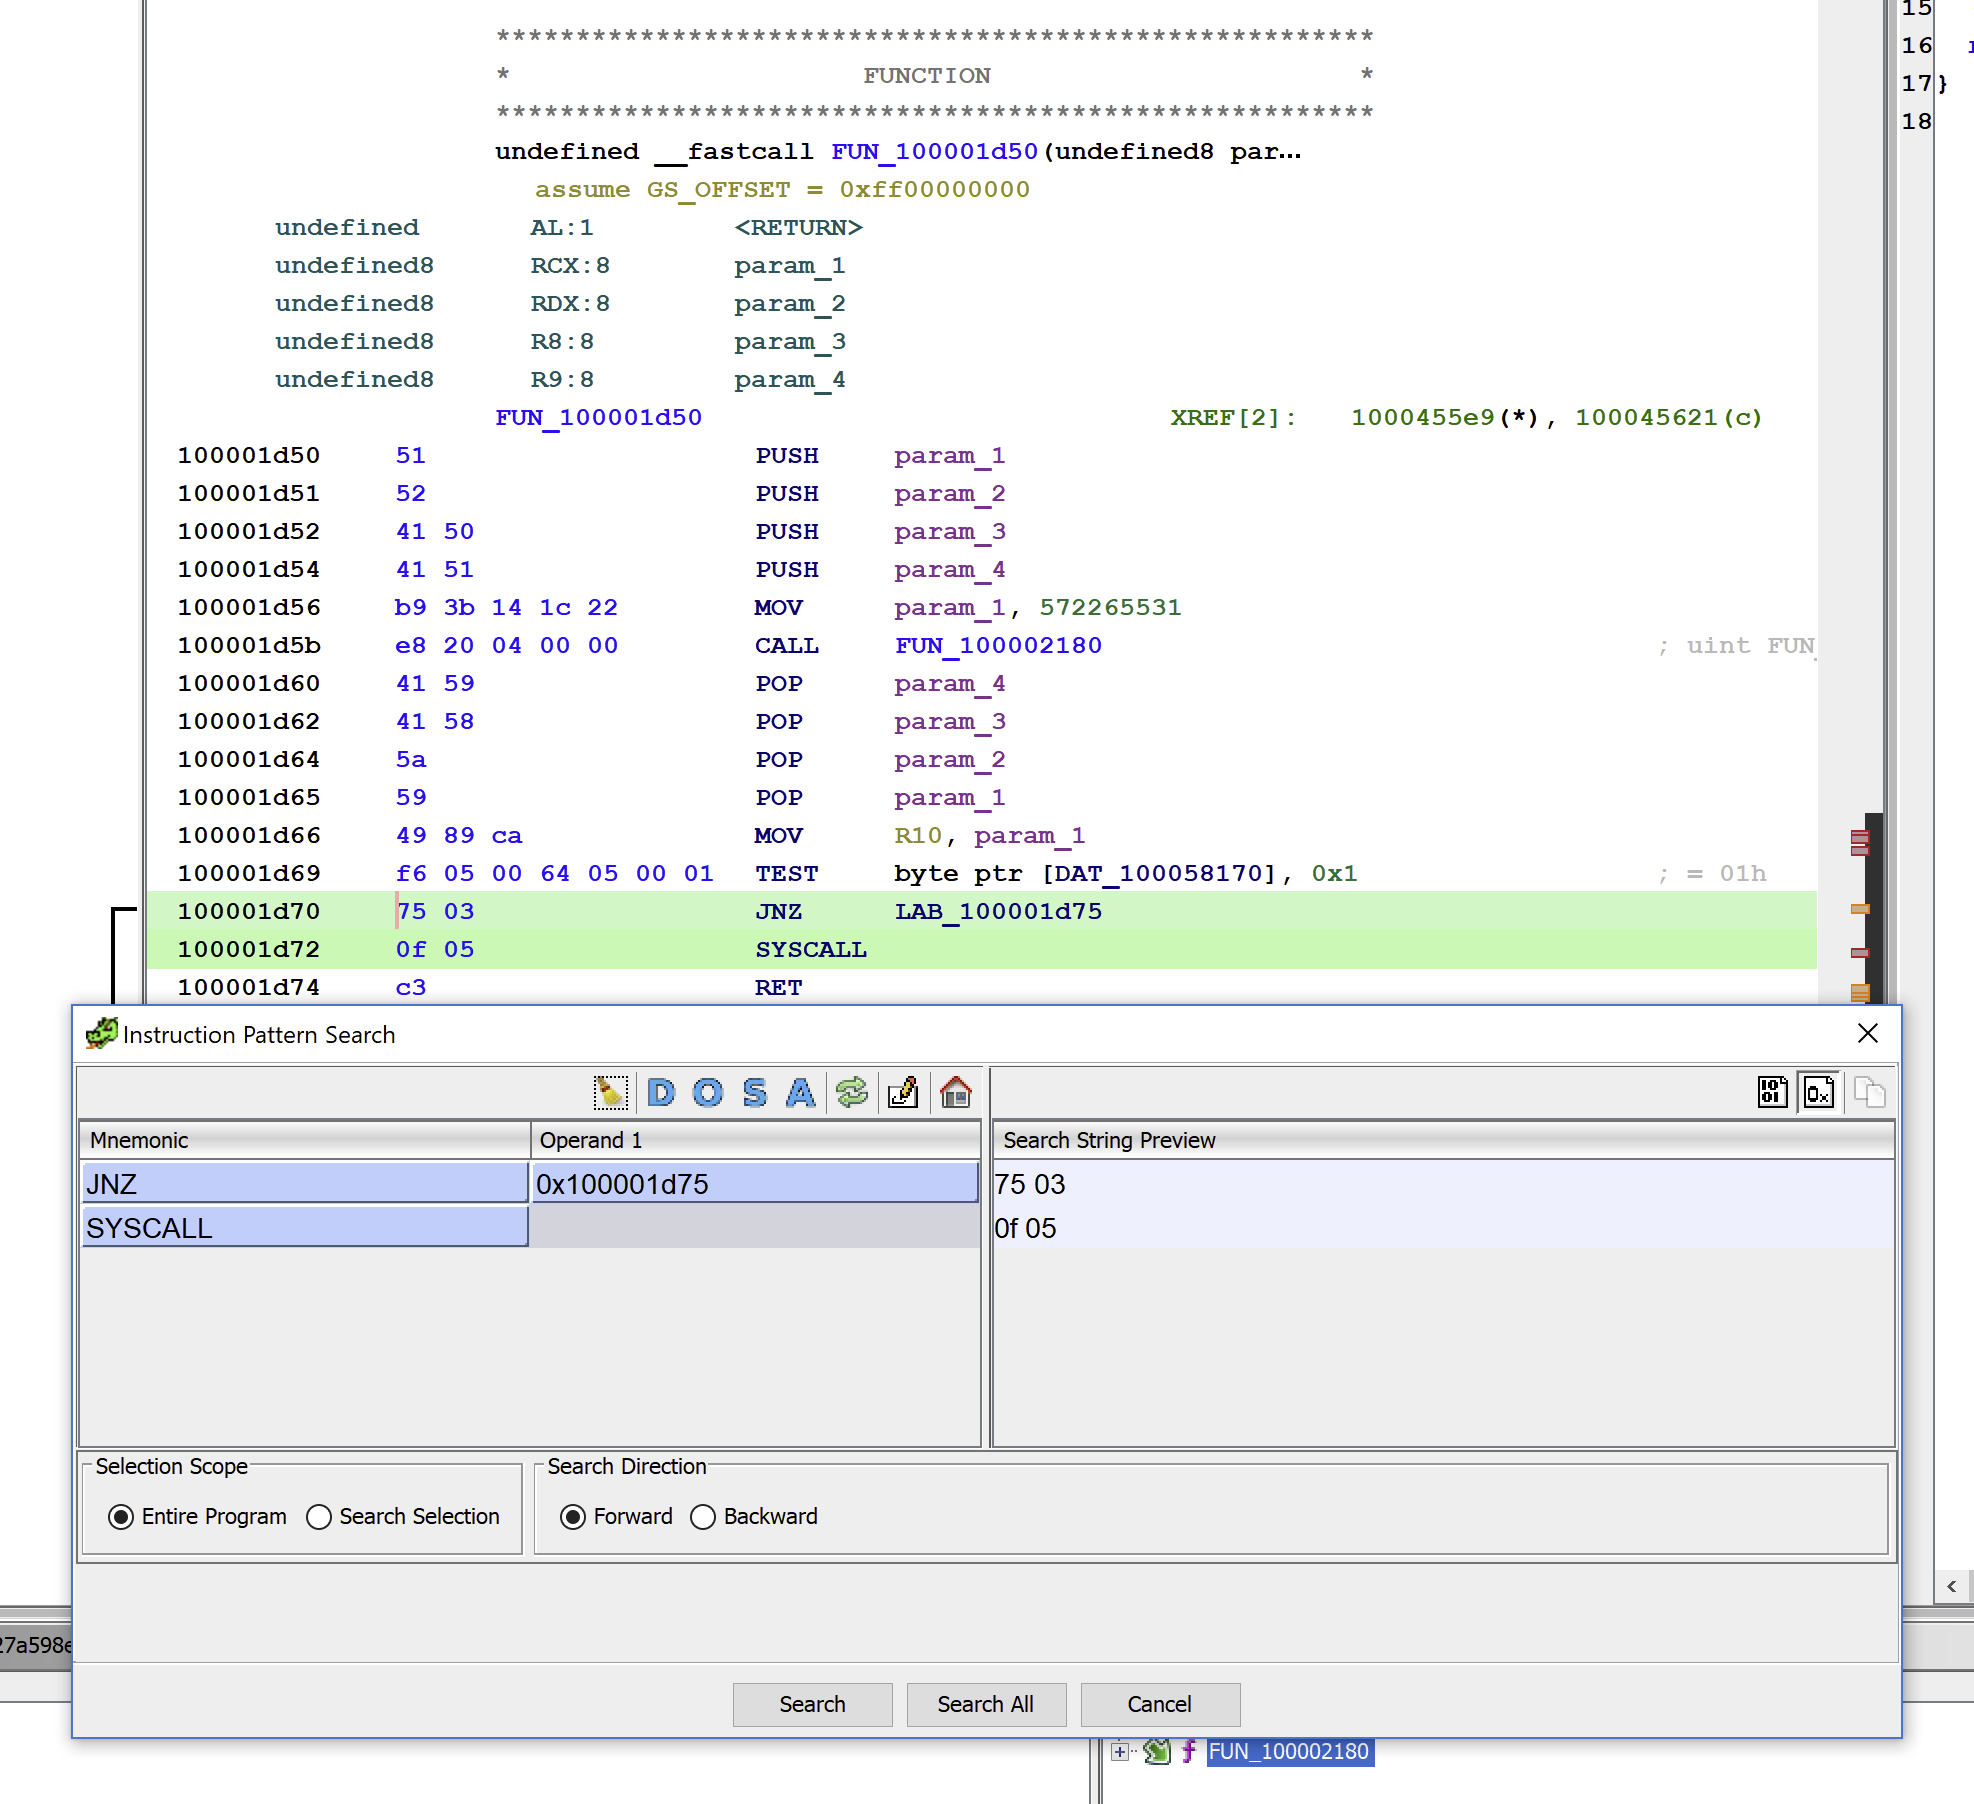Click the R10 register in MOV instruction
Viewport: 1974px width, 1804px height.
[x=918, y=836]
